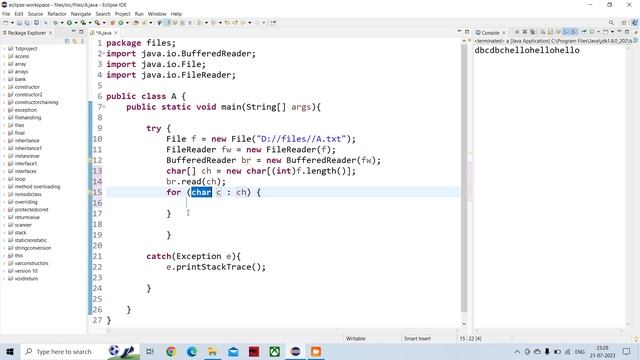Open the Console view menu dropdown
This screenshot has width=640, height=360.
pyautogui.click(x=612, y=32)
